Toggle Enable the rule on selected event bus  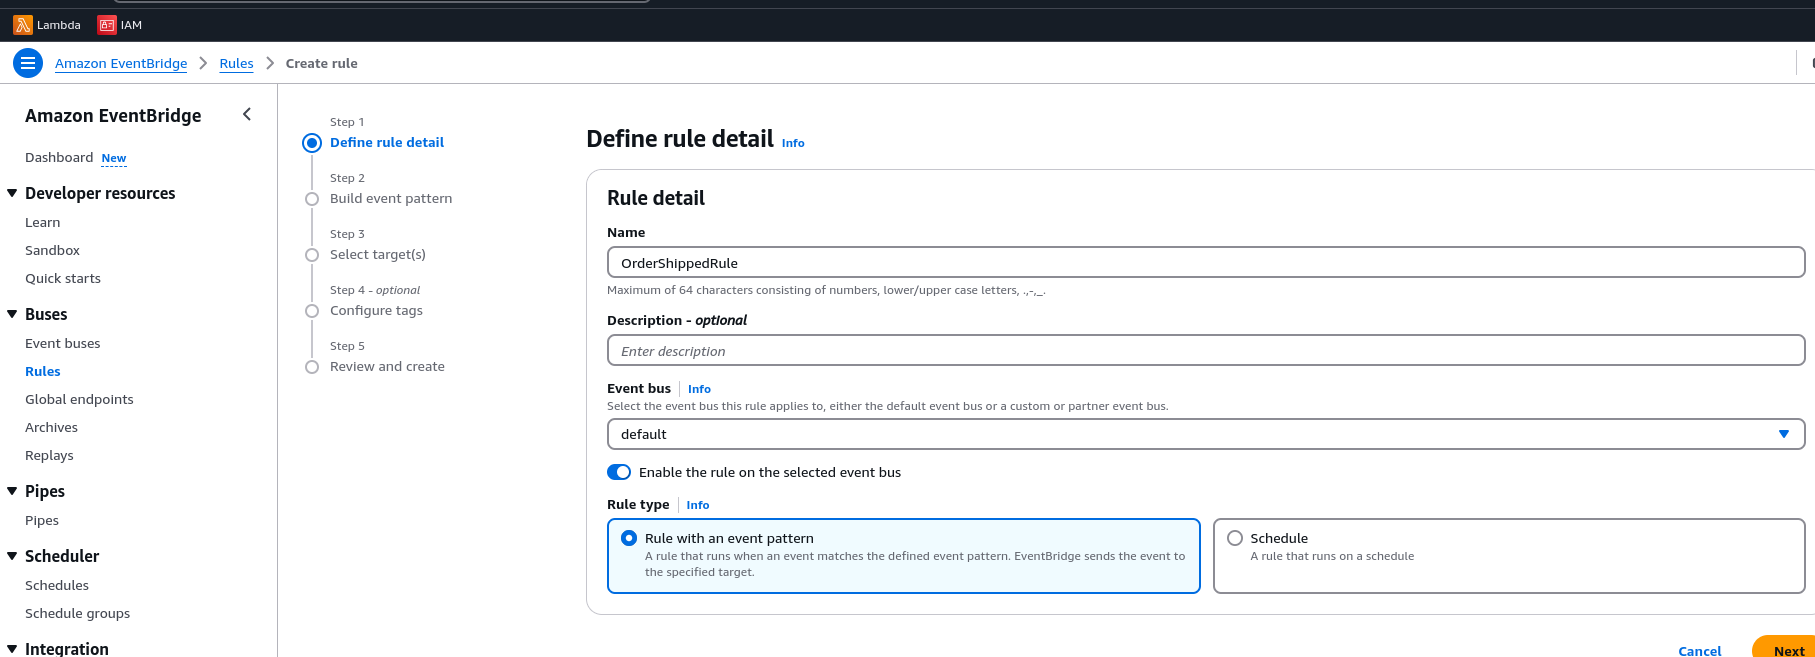[619, 472]
